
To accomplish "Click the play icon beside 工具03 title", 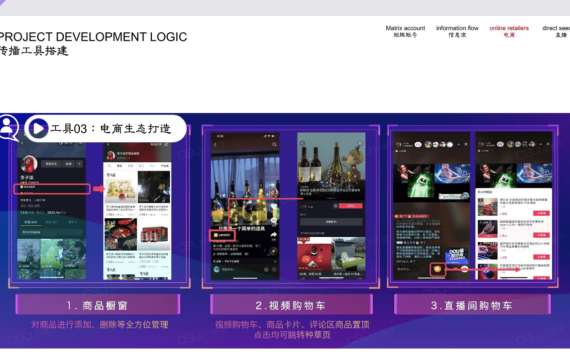I will (39, 128).
